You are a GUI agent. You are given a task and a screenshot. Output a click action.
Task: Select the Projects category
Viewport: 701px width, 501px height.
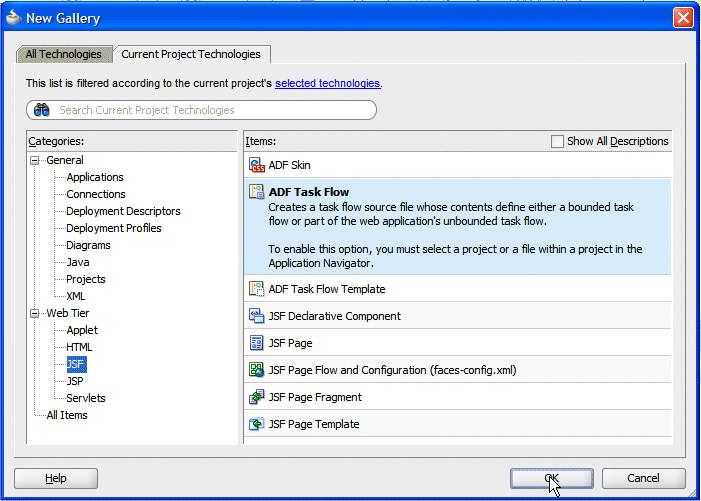coord(86,279)
